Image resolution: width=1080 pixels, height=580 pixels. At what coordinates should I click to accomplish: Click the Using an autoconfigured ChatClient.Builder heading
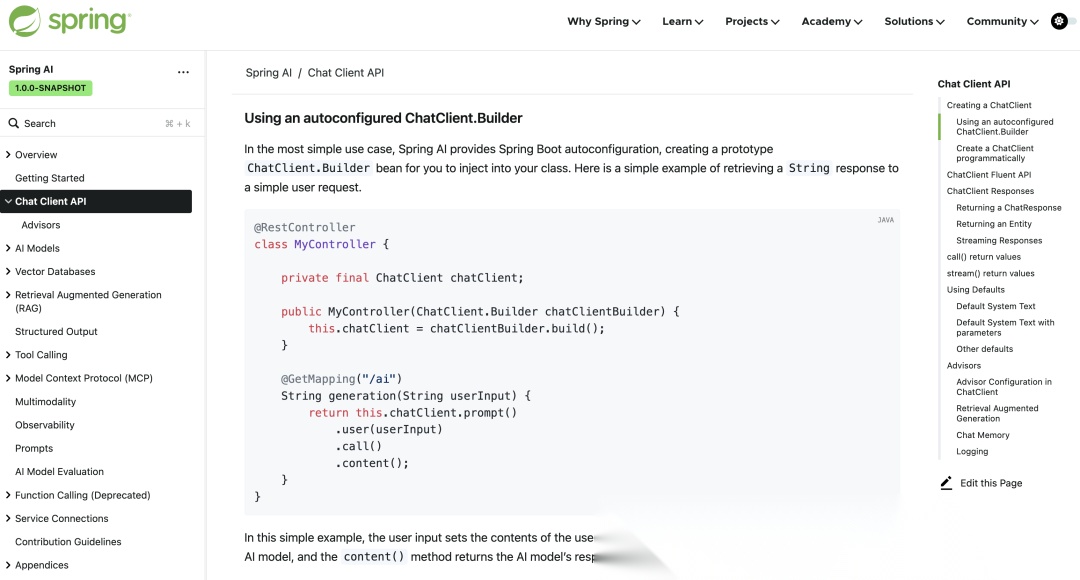click(383, 118)
